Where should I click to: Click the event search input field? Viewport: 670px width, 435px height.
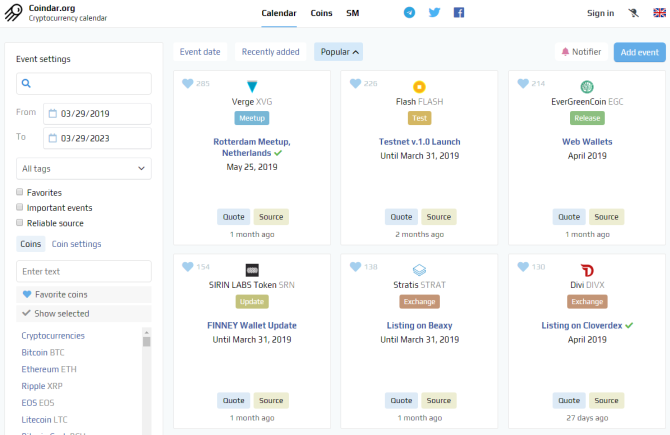click(84, 83)
